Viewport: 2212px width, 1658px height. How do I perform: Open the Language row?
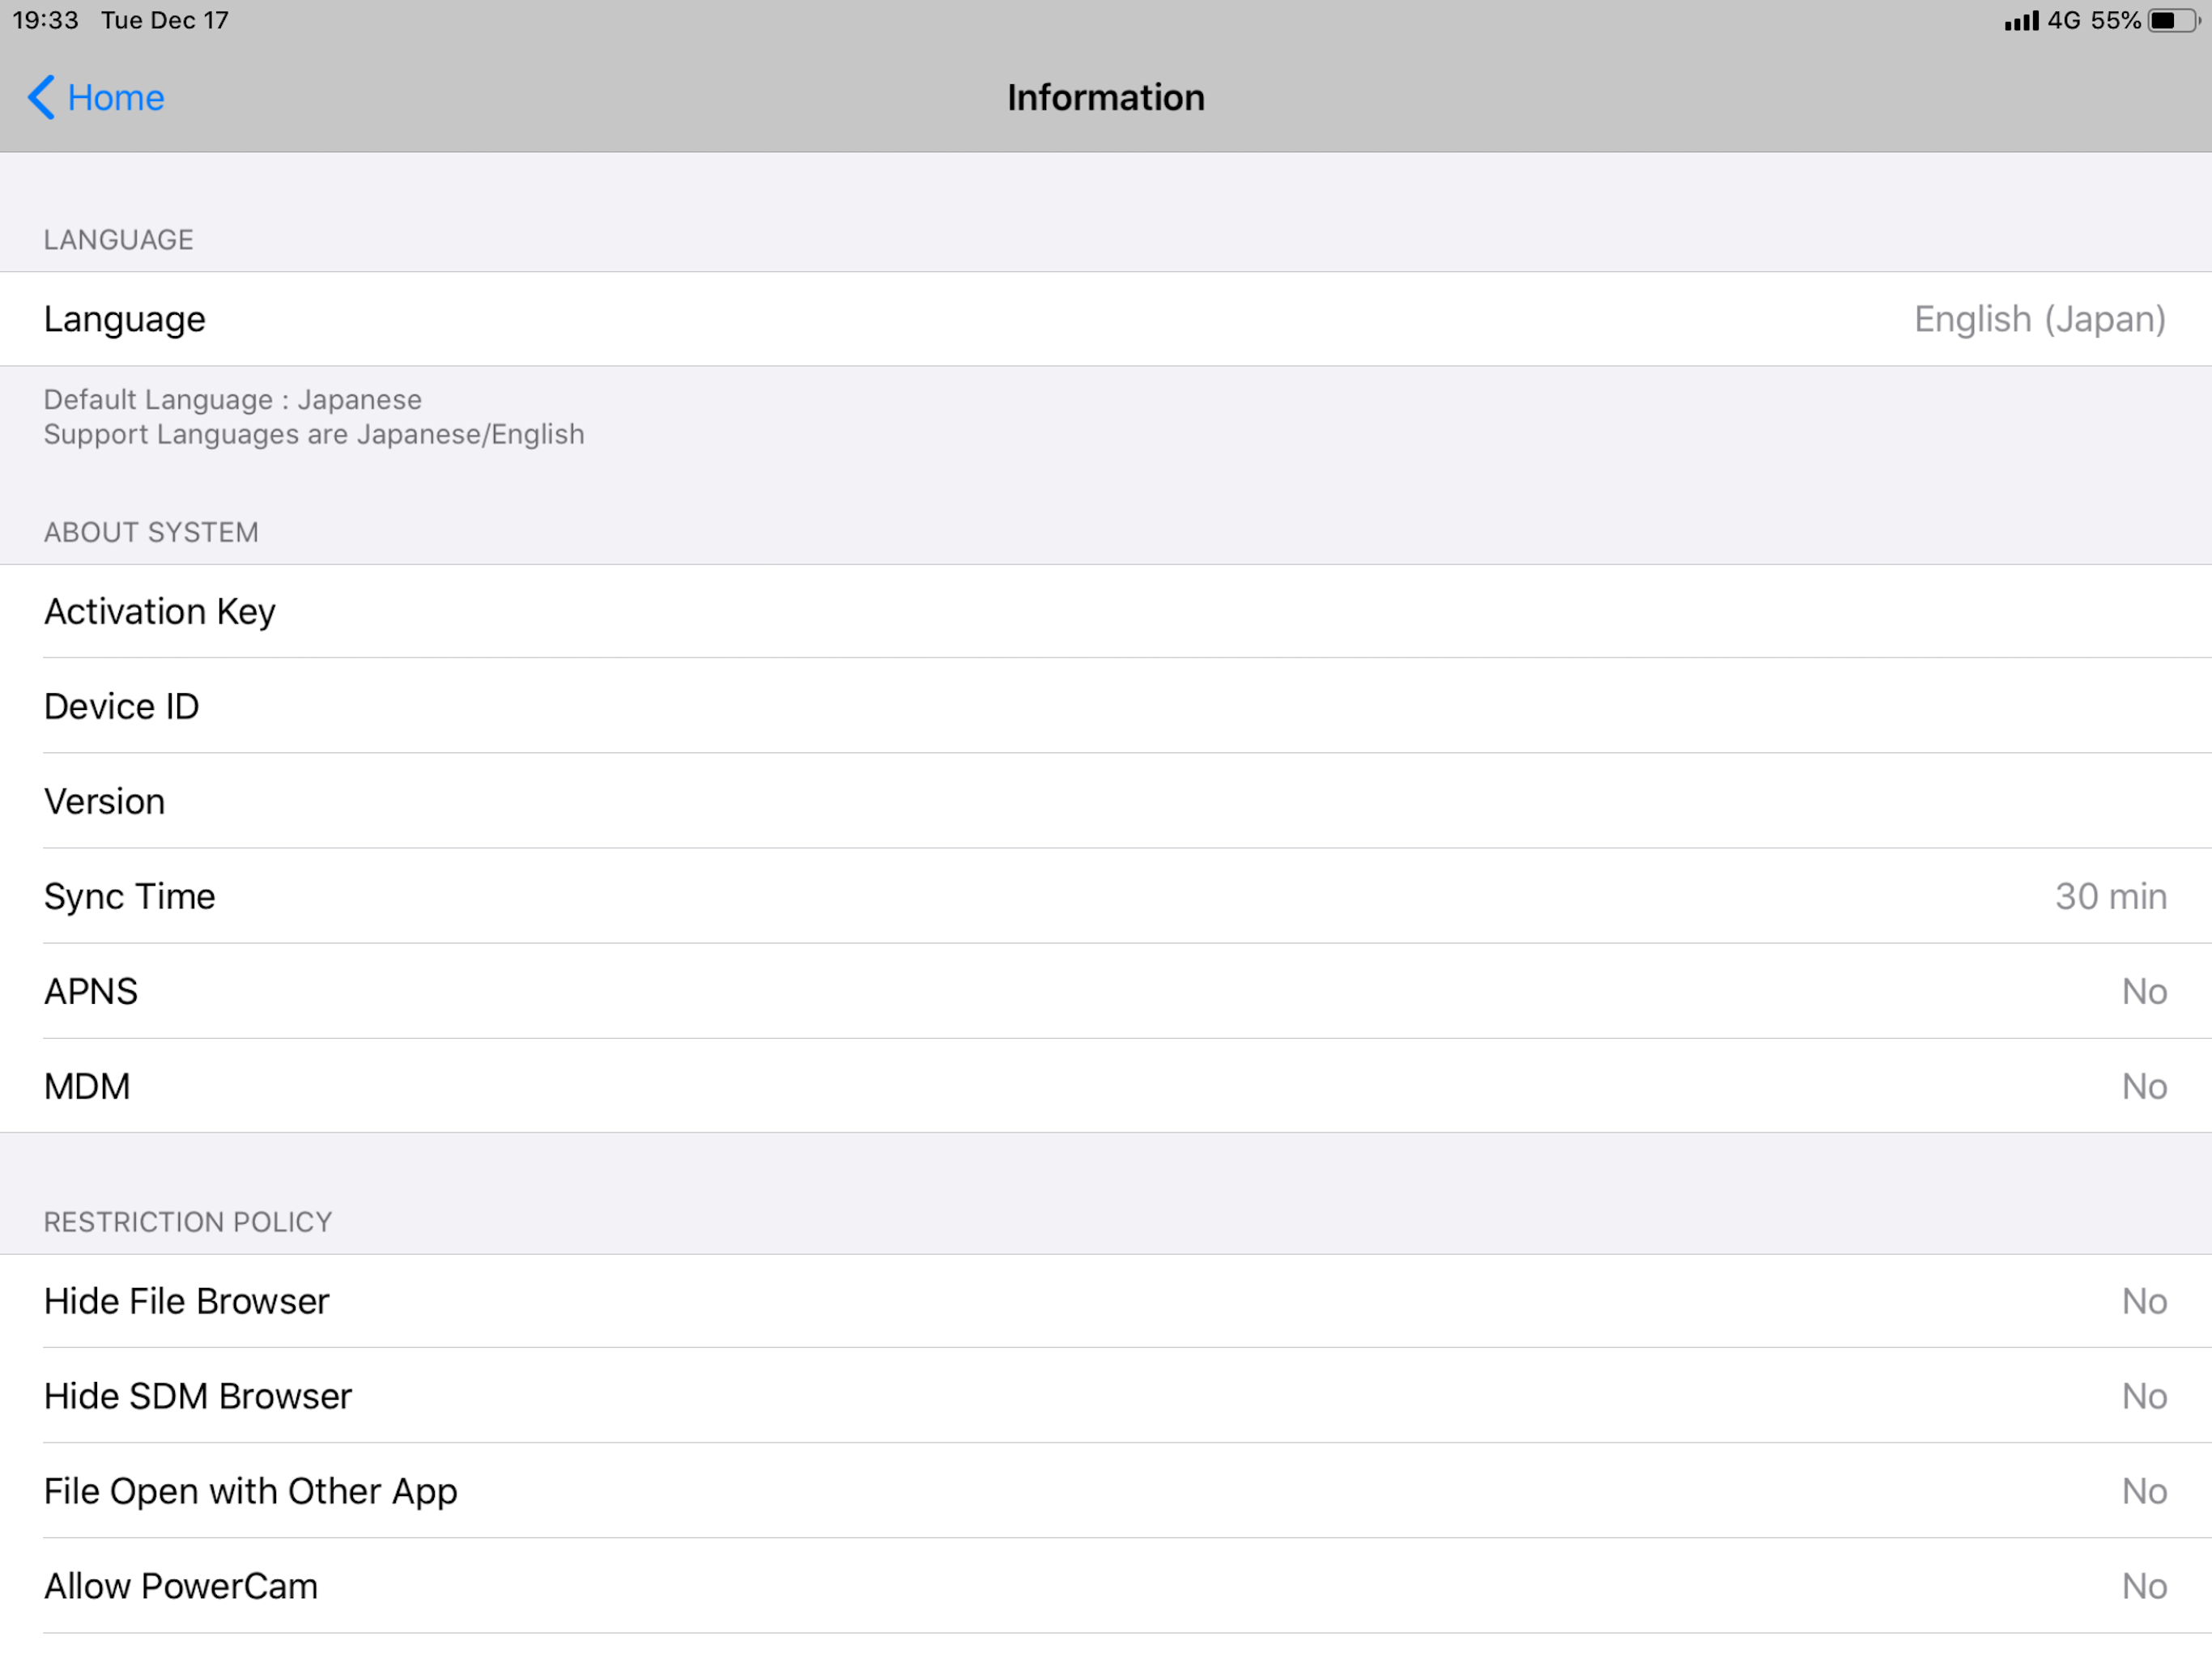point(1106,319)
